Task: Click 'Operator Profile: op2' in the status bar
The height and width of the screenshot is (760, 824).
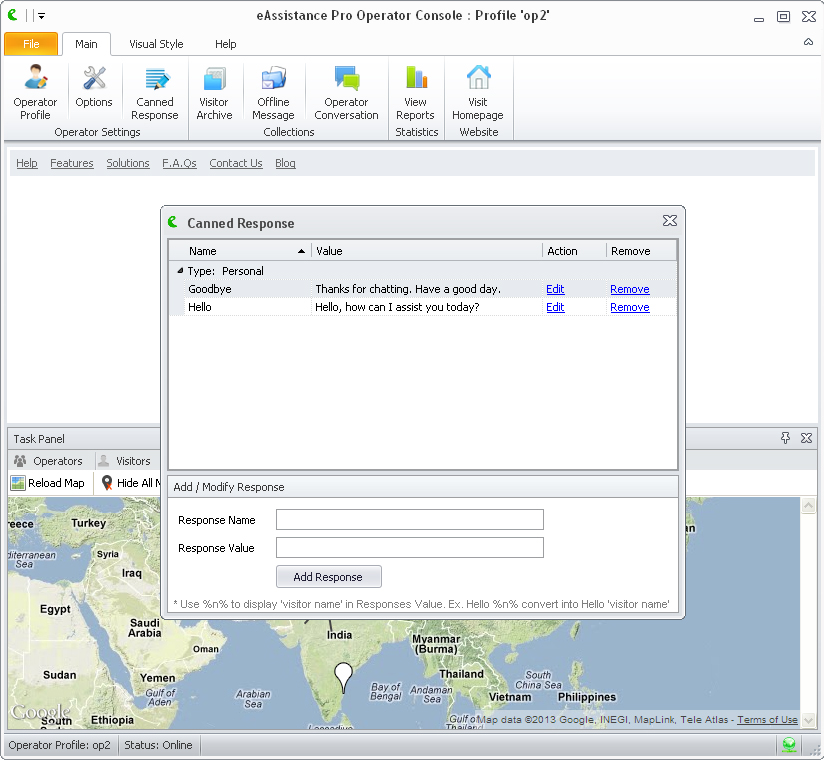Action: pos(59,745)
